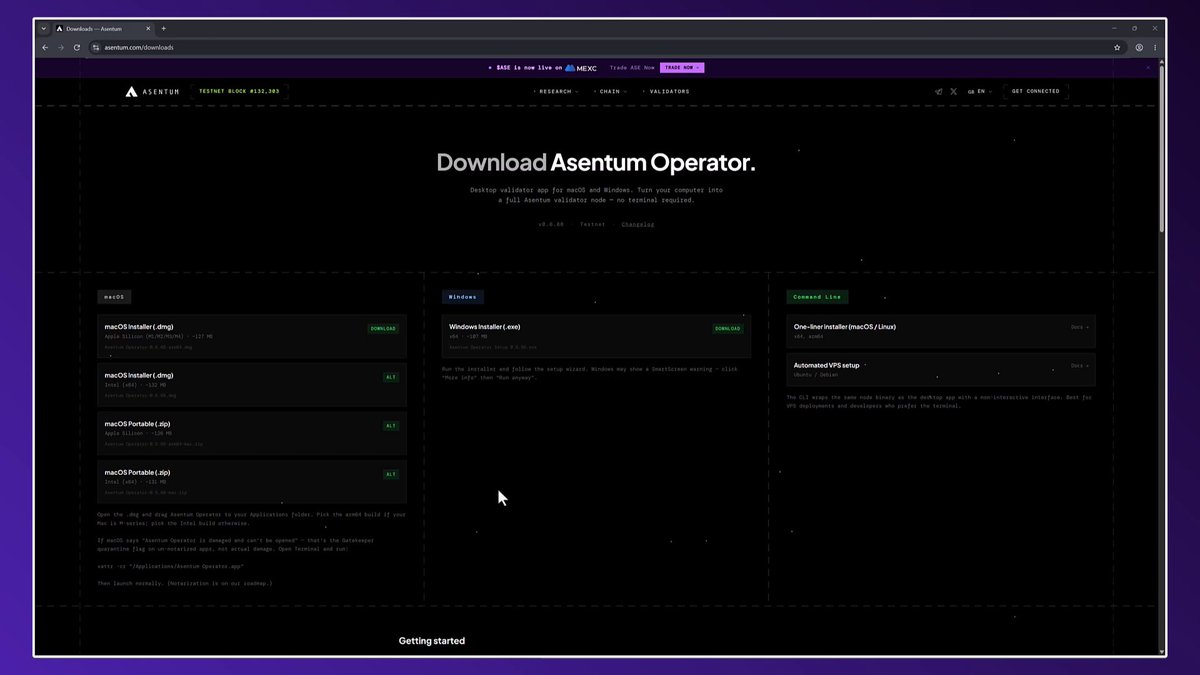Click ALT for Intel macOS Installer (.dmg)
Screen dimensions: 1200x675
point(391,377)
